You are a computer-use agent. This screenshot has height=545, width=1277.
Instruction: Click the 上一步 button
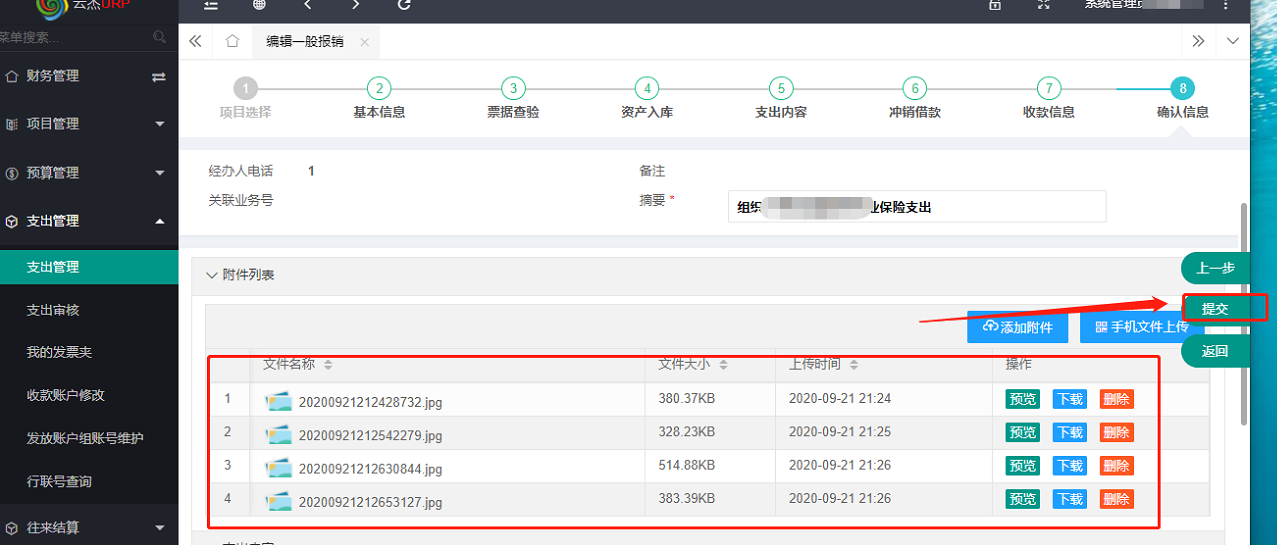click(x=1215, y=268)
